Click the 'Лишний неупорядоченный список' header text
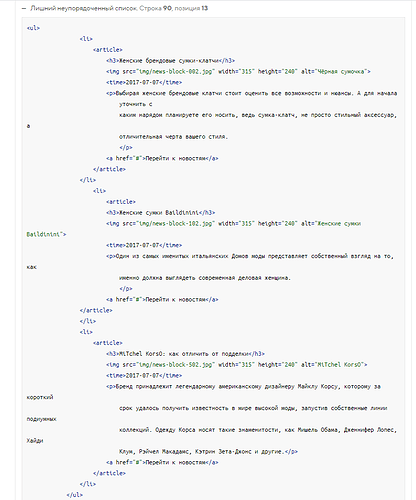This screenshot has height=500, width=416. coord(84,8)
